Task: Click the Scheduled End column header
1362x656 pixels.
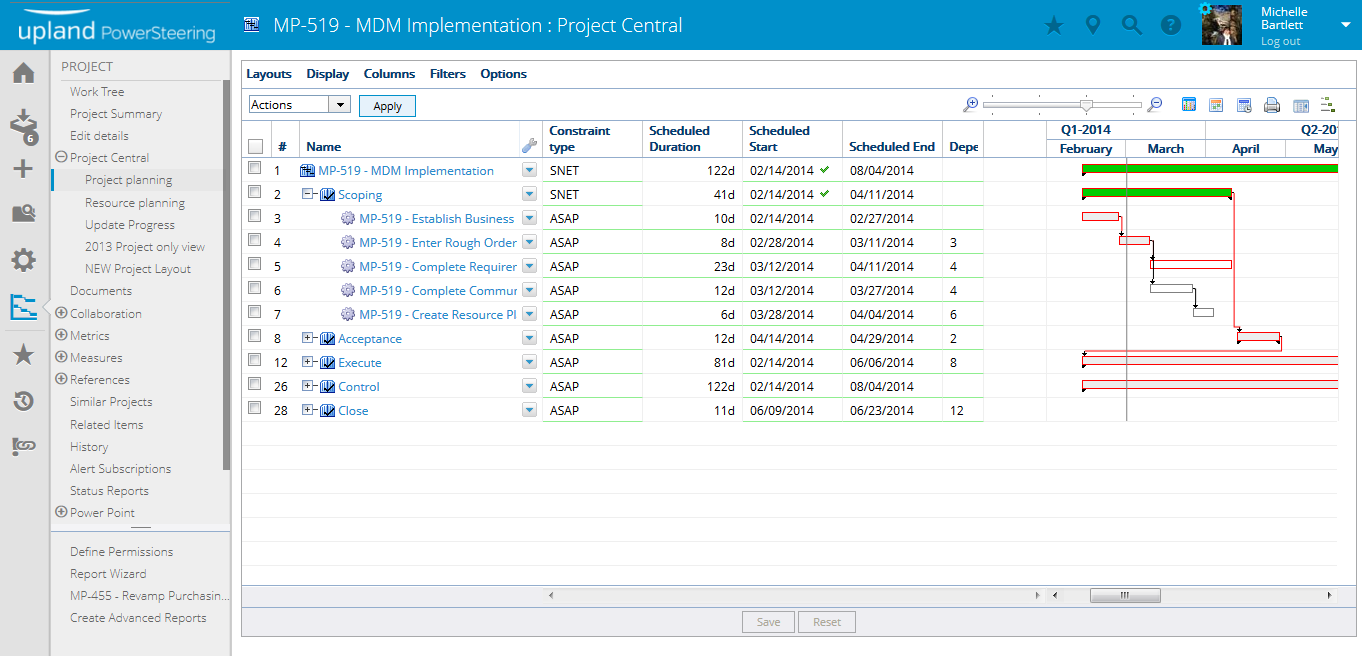Action: pos(892,146)
